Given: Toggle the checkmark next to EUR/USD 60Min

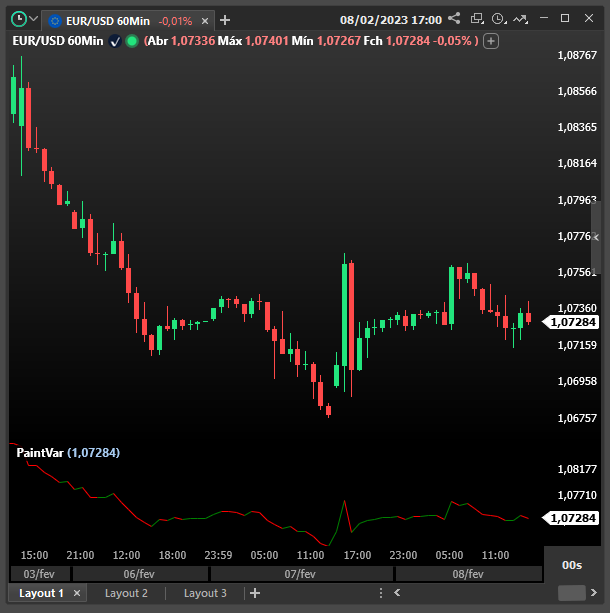Looking at the screenshot, I should point(115,40).
